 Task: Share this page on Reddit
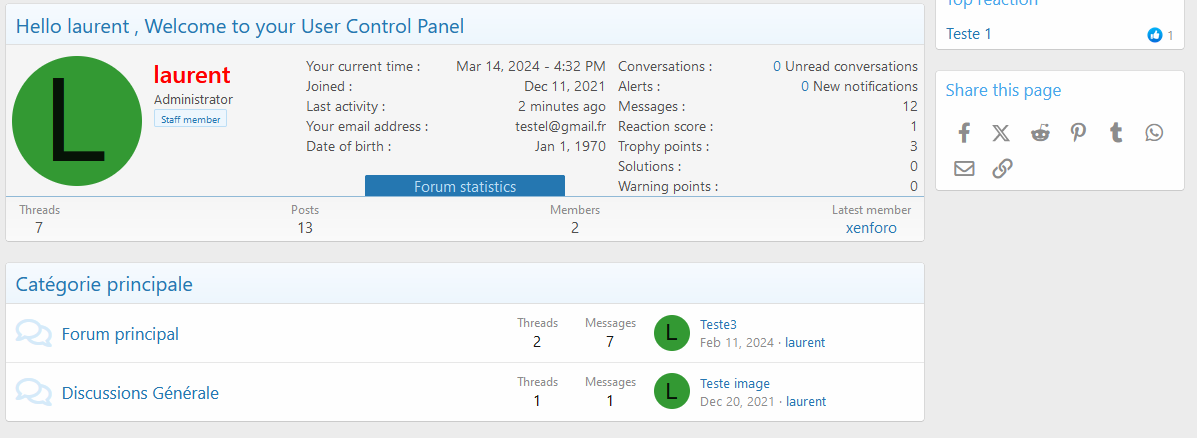[1040, 133]
